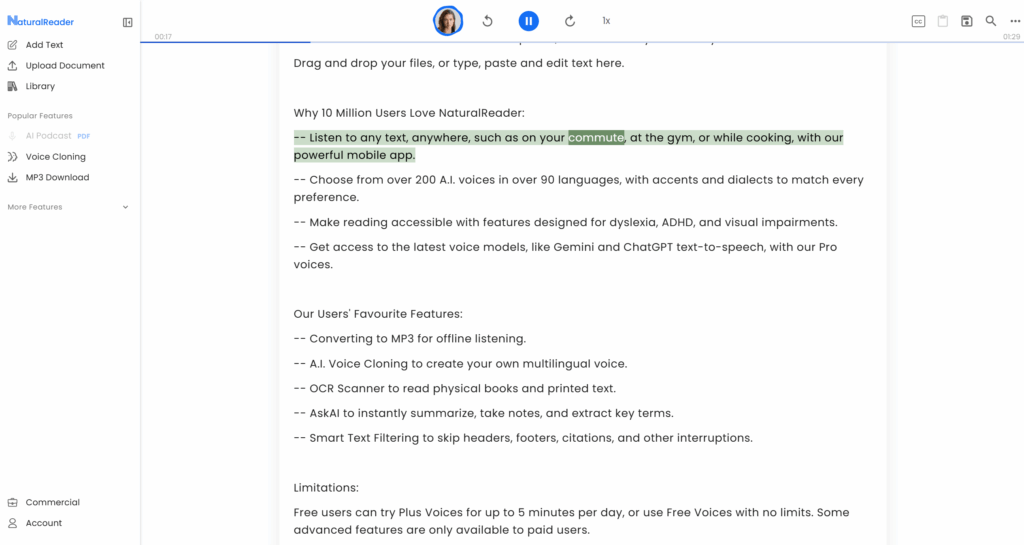The image size is (1024, 545).
Task: Click Add Text in sidebar
Action: pyautogui.click(x=44, y=45)
